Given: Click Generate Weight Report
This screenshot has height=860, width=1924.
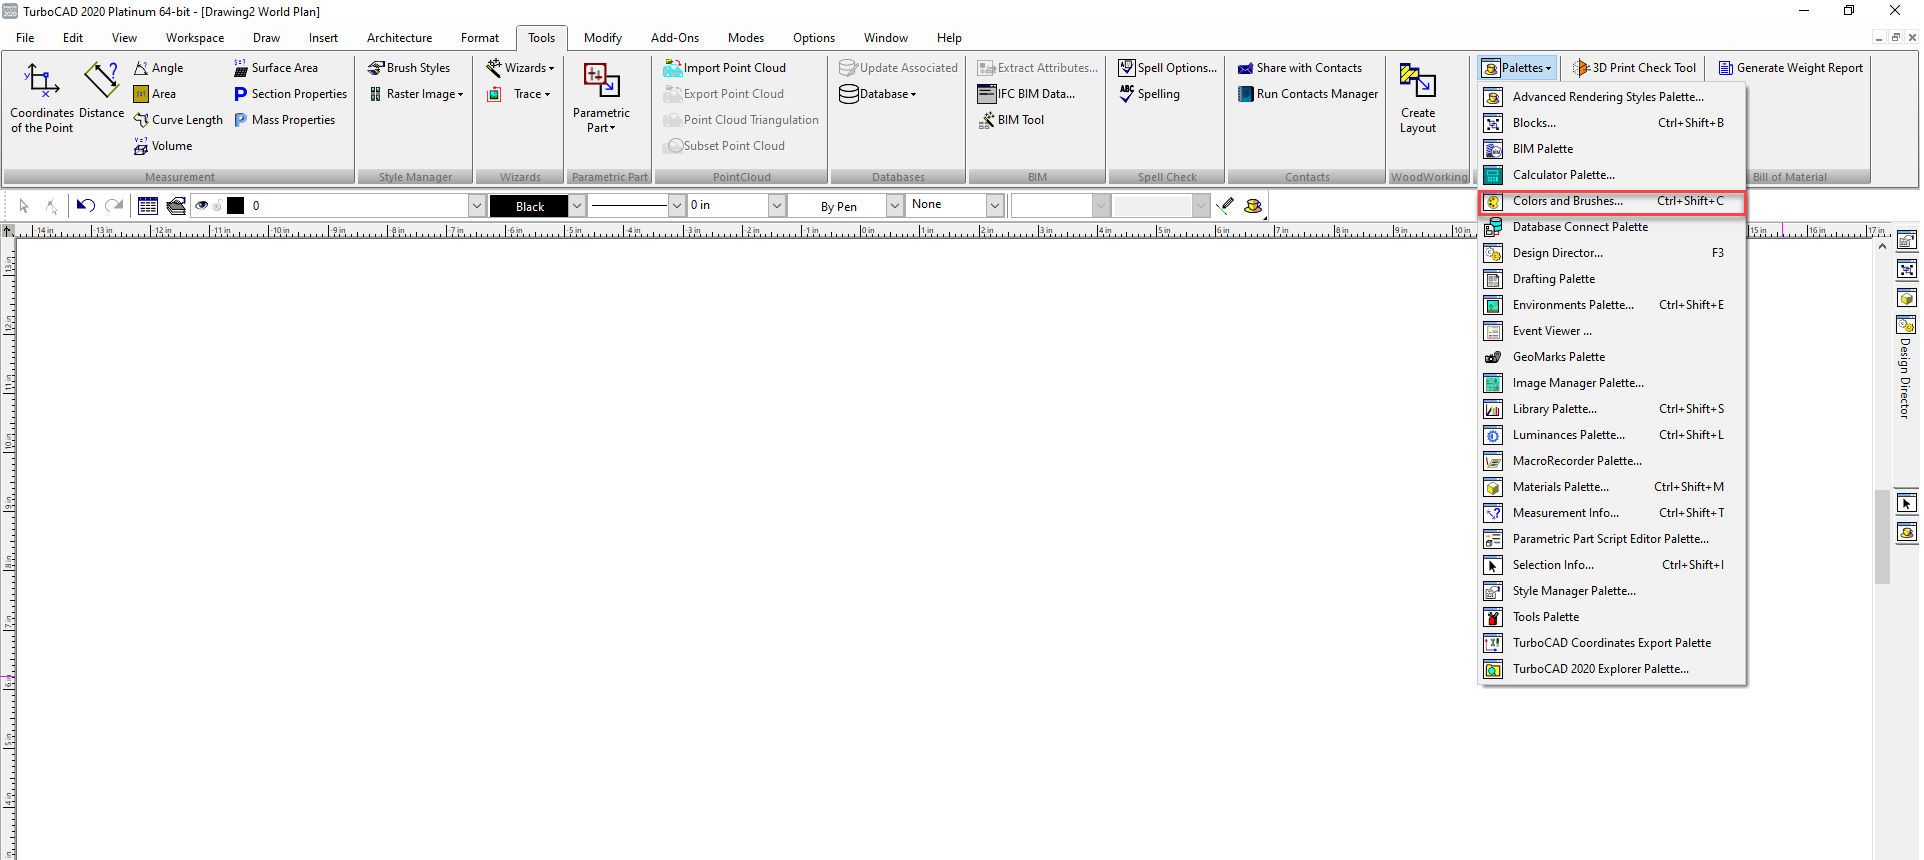Looking at the screenshot, I should click(x=1791, y=68).
